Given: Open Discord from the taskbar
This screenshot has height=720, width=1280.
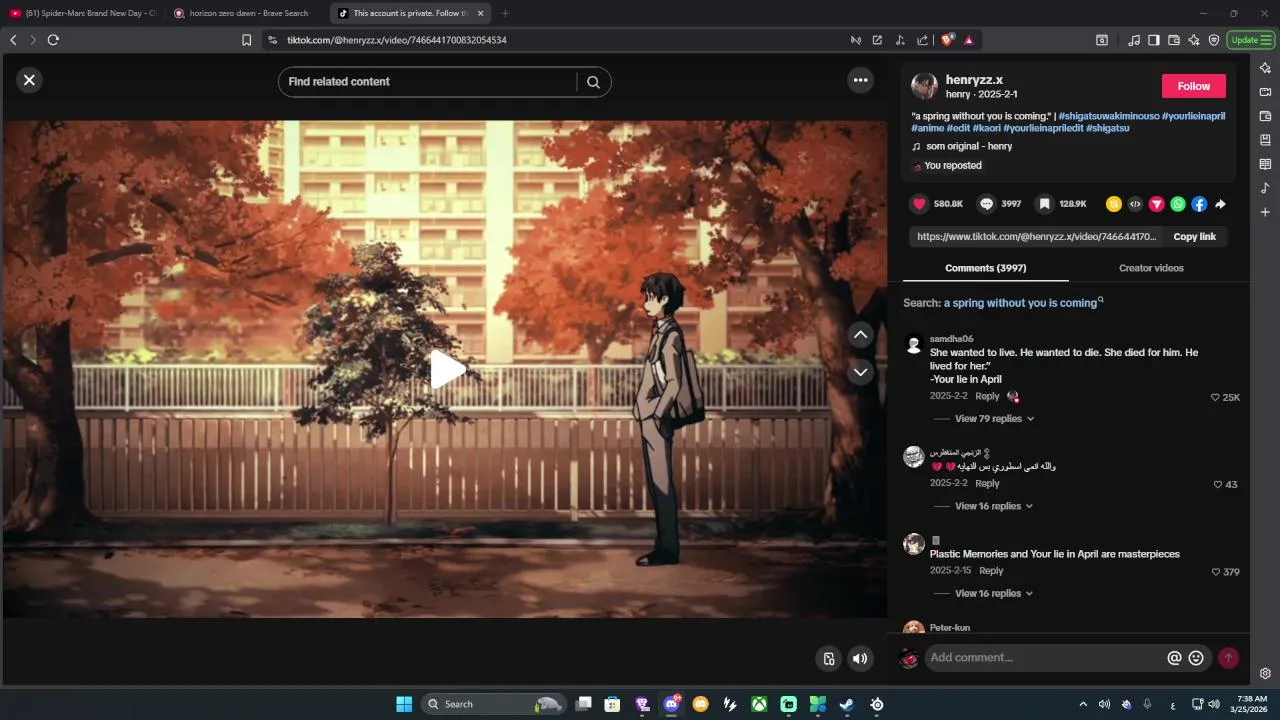Looking at the screenshot, I should point(672,704).
